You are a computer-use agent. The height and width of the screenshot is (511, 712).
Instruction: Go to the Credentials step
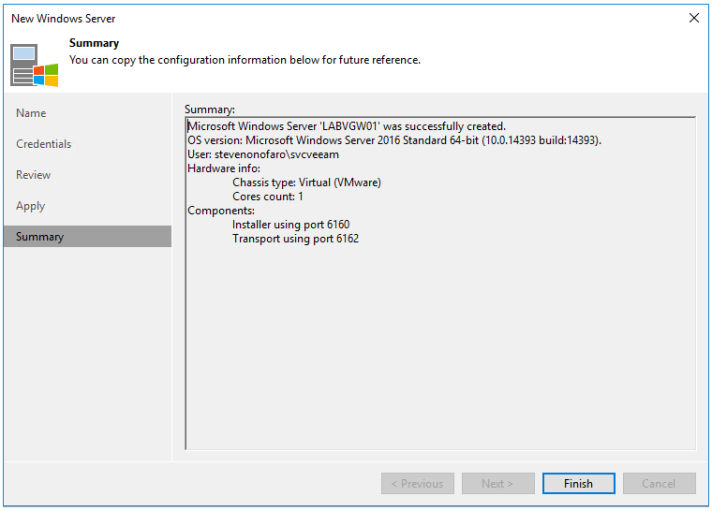pyautogui.click(x=44, y=144)
